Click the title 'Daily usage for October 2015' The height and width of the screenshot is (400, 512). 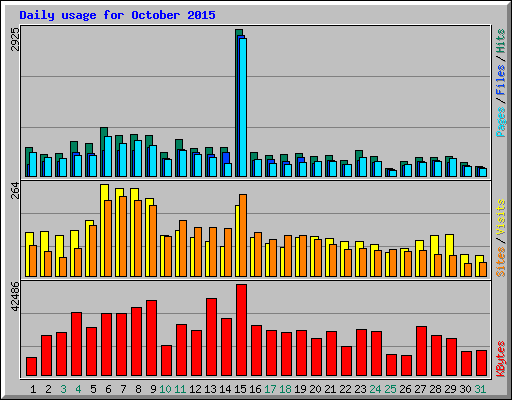point(117,15)
